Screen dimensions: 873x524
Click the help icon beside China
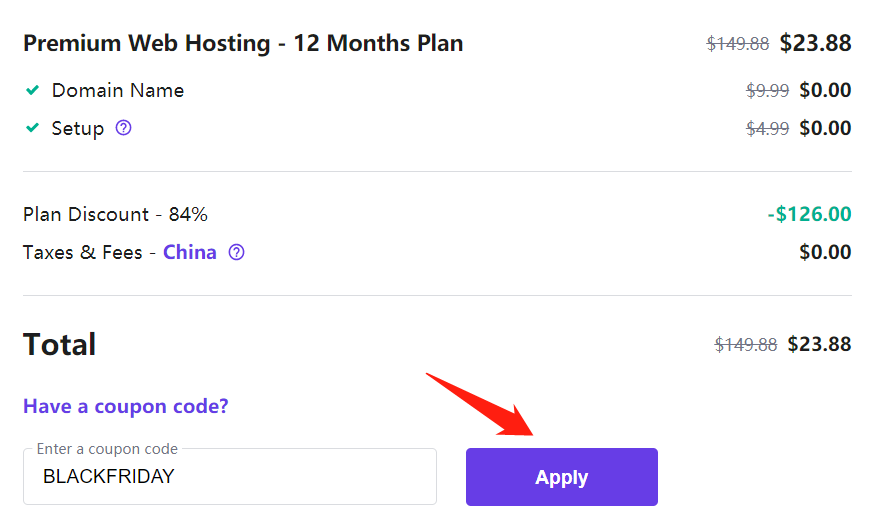coord(236,252)
